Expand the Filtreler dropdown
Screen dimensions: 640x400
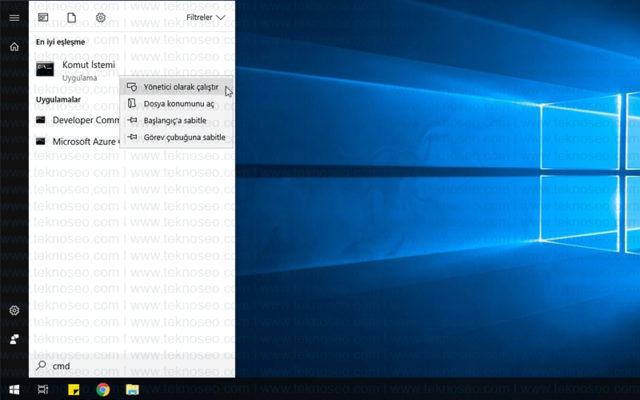206,18
